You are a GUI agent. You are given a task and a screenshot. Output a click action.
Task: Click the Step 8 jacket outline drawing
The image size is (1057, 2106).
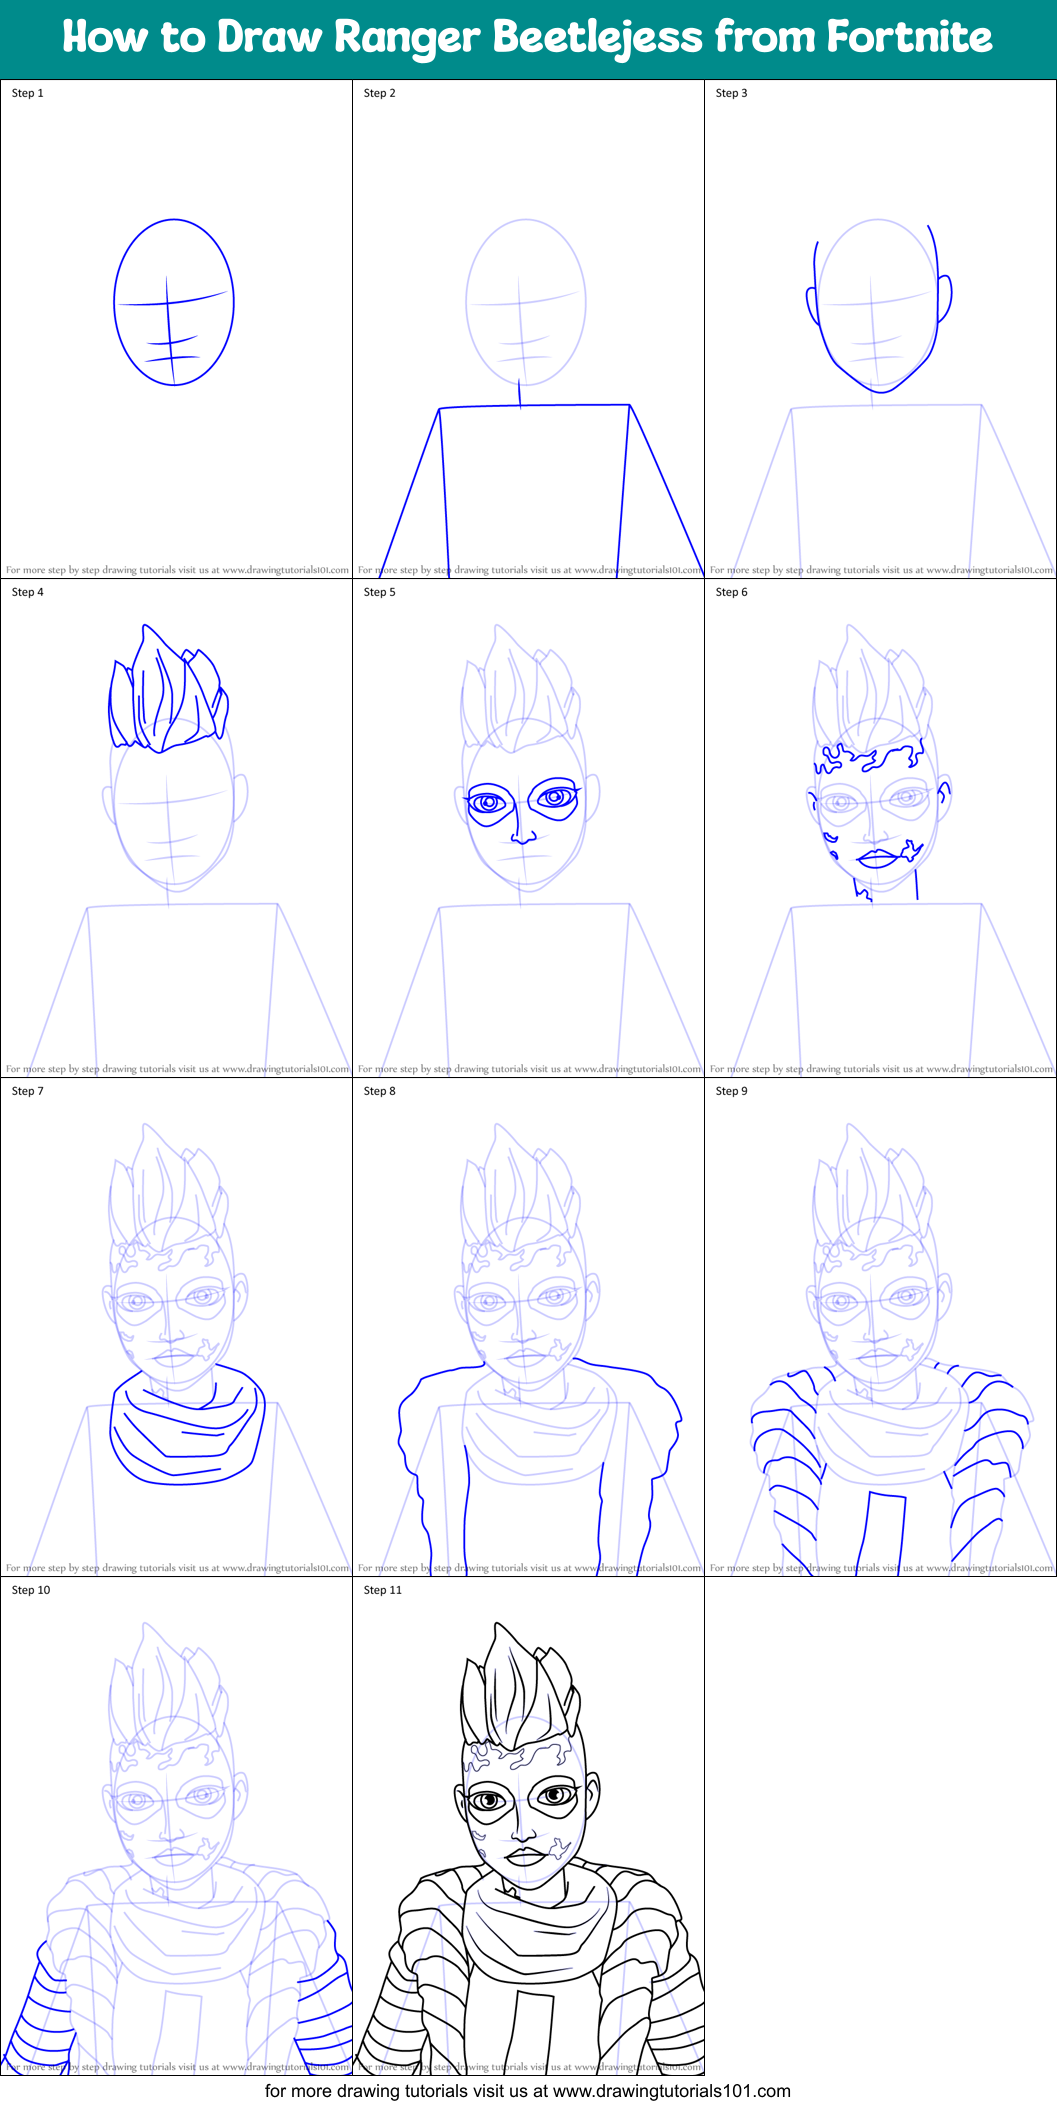(x=540, y=1467)
